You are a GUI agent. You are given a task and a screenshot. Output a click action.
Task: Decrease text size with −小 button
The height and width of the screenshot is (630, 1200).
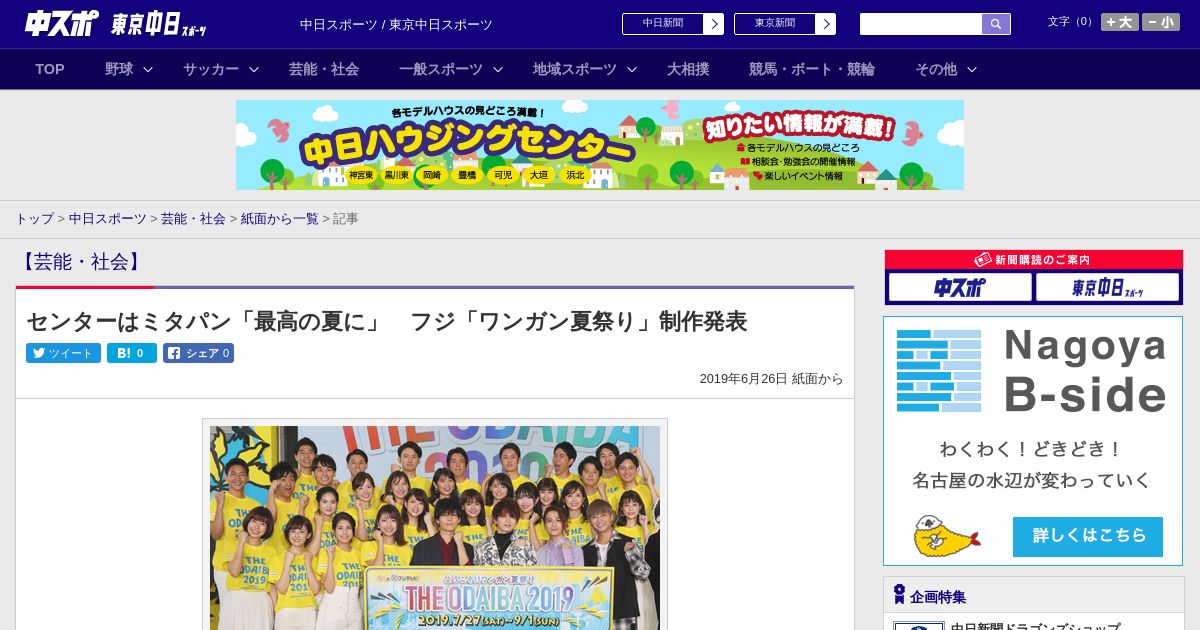[x=1161, y=22]
